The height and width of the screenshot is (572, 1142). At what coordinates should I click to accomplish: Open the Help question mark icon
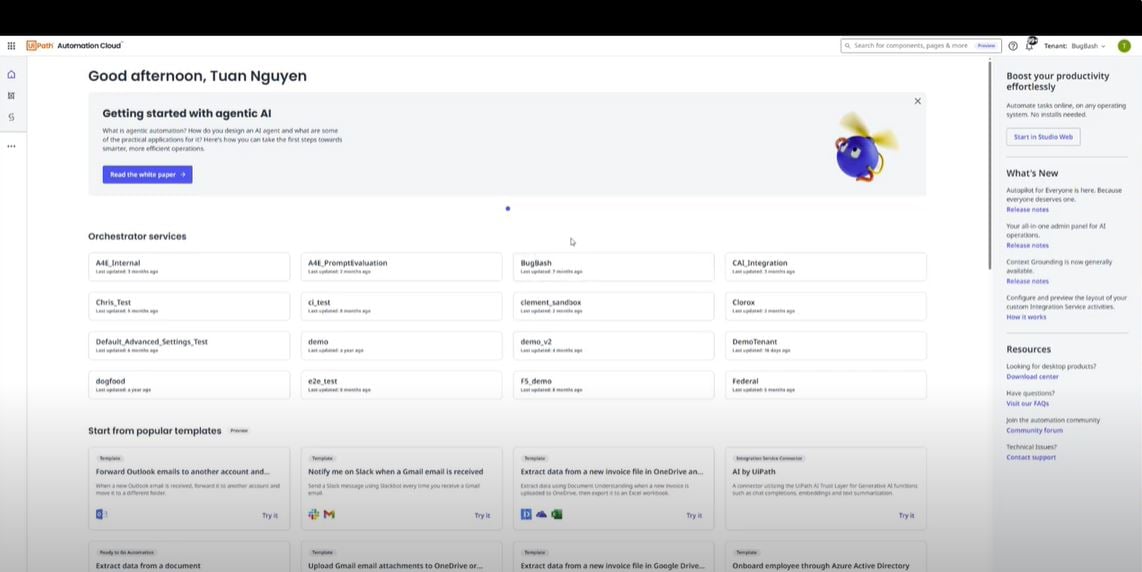pyautogui.click(x=1013, y=46)
